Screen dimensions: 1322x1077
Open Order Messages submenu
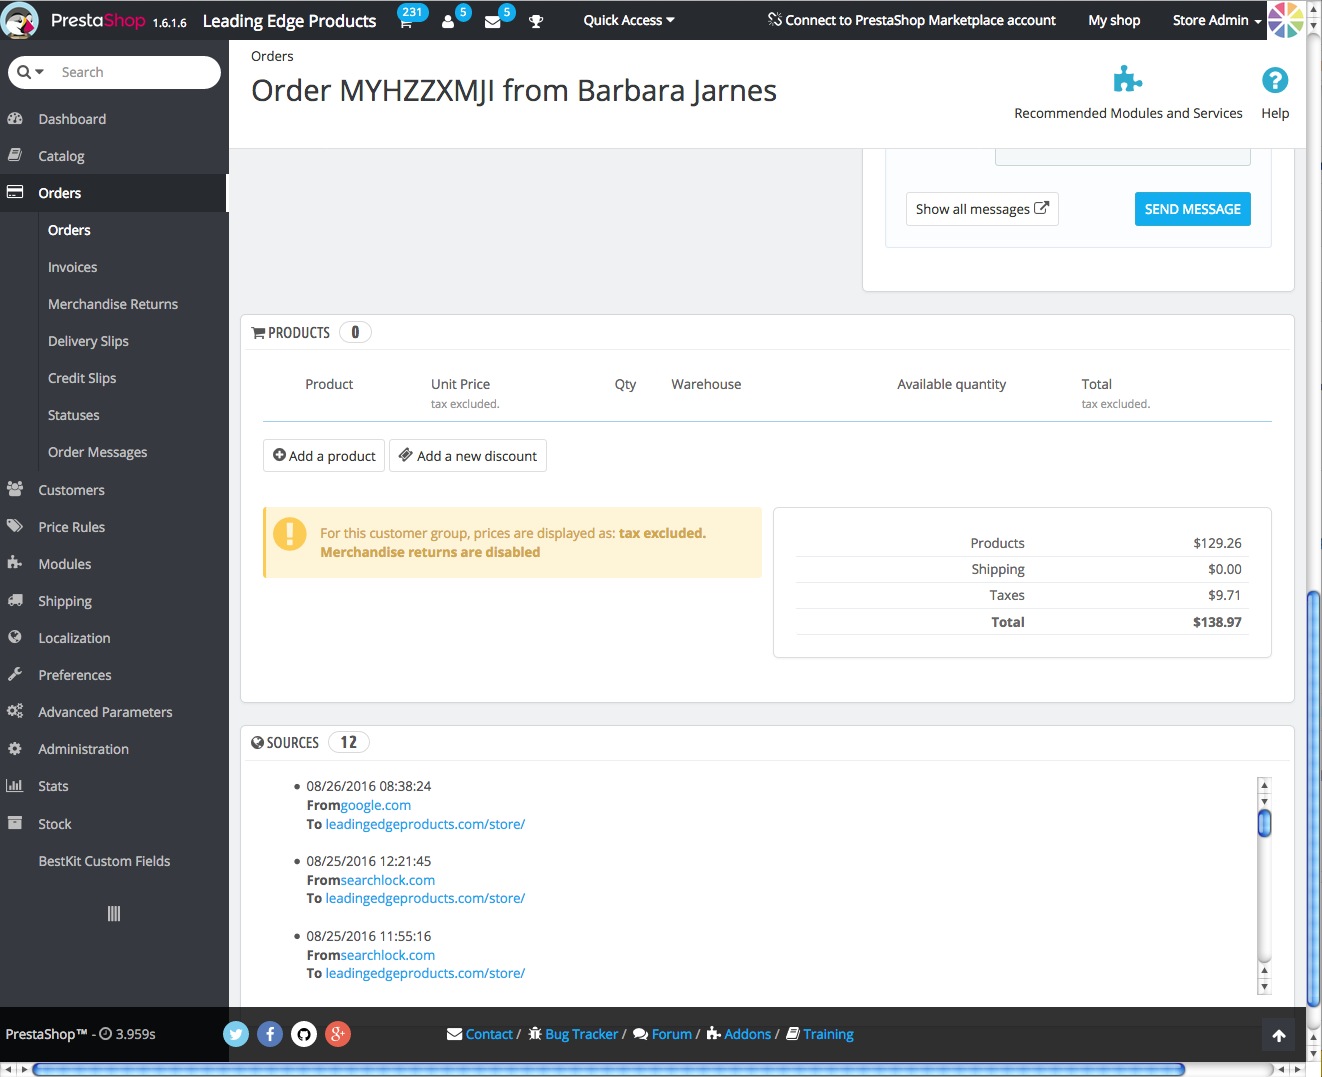98,452
